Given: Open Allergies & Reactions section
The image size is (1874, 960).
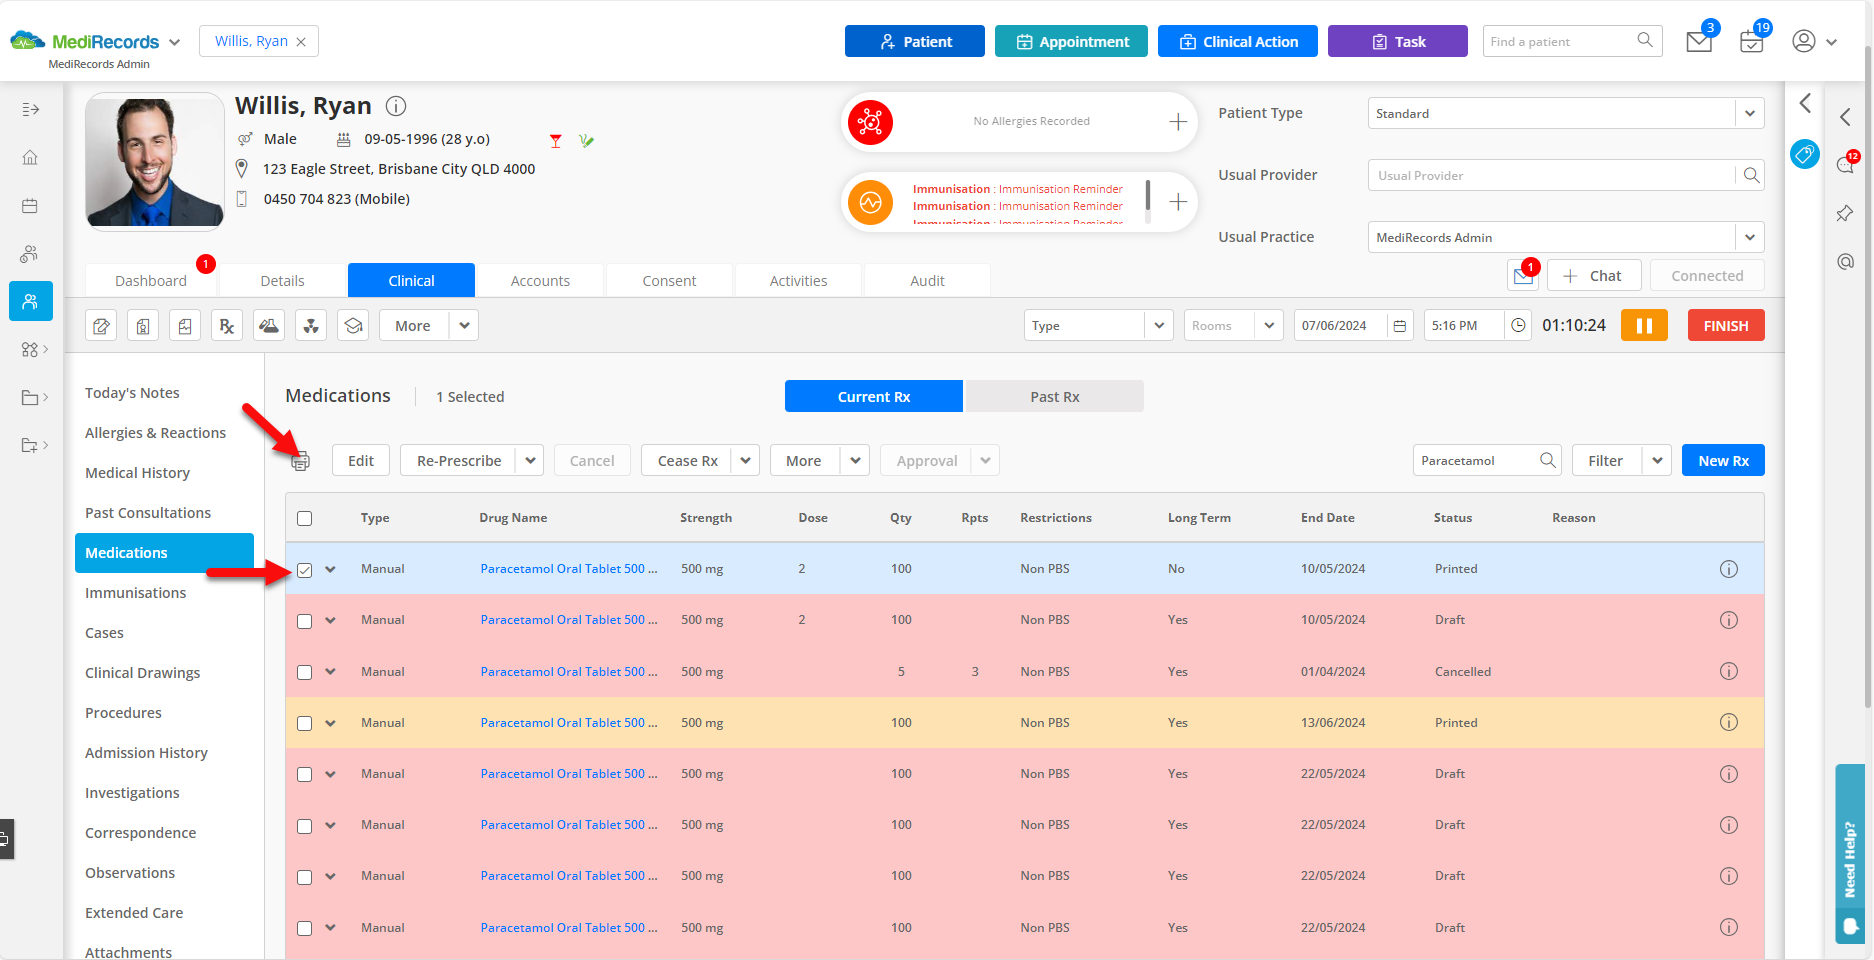Looking at the screenshot, I should (x=155, y=433).
